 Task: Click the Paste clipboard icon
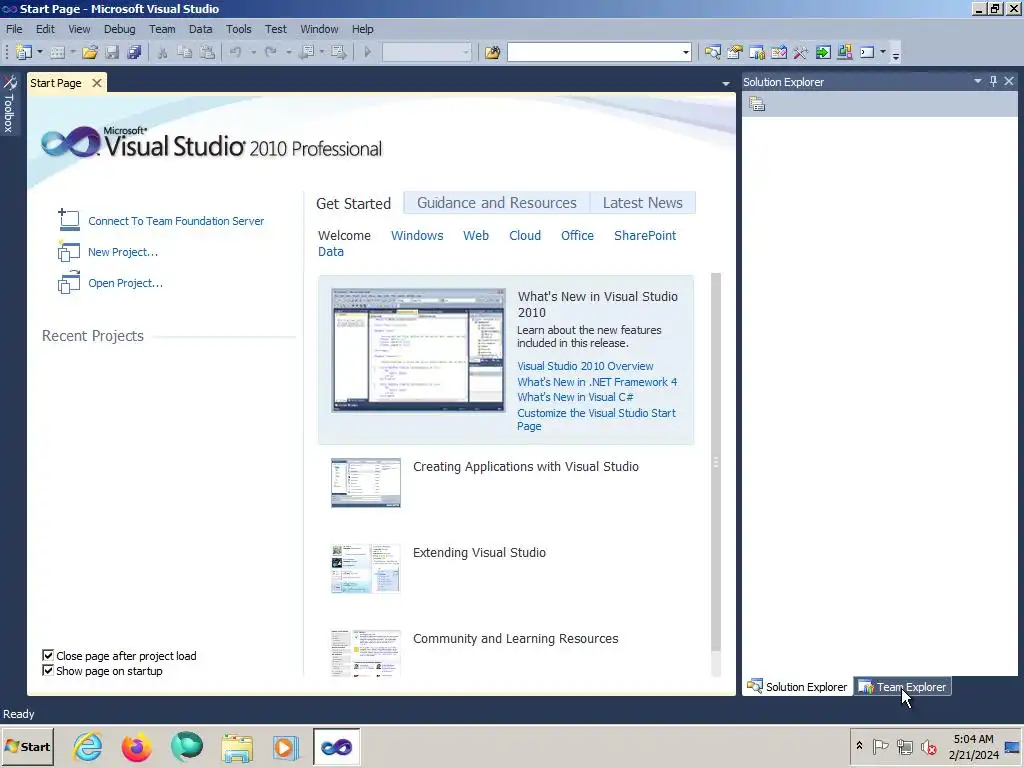207,52
